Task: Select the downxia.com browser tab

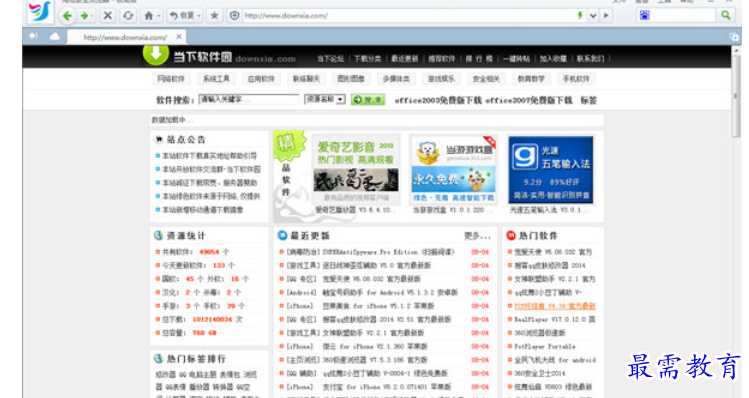Action: click(127, 37)
